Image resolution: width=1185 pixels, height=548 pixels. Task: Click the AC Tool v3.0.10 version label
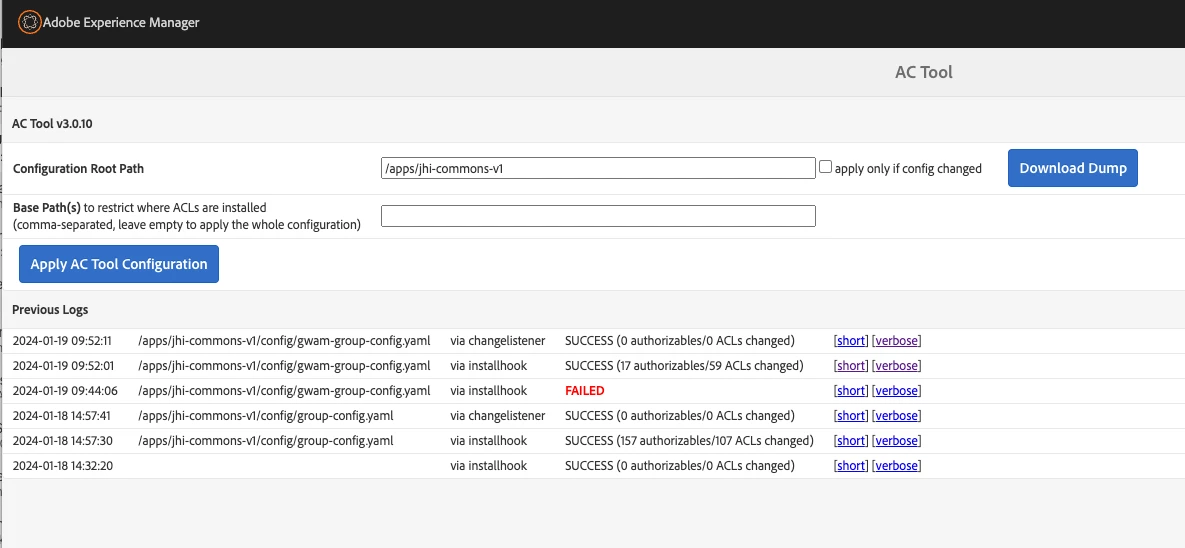tap(52, 124)
